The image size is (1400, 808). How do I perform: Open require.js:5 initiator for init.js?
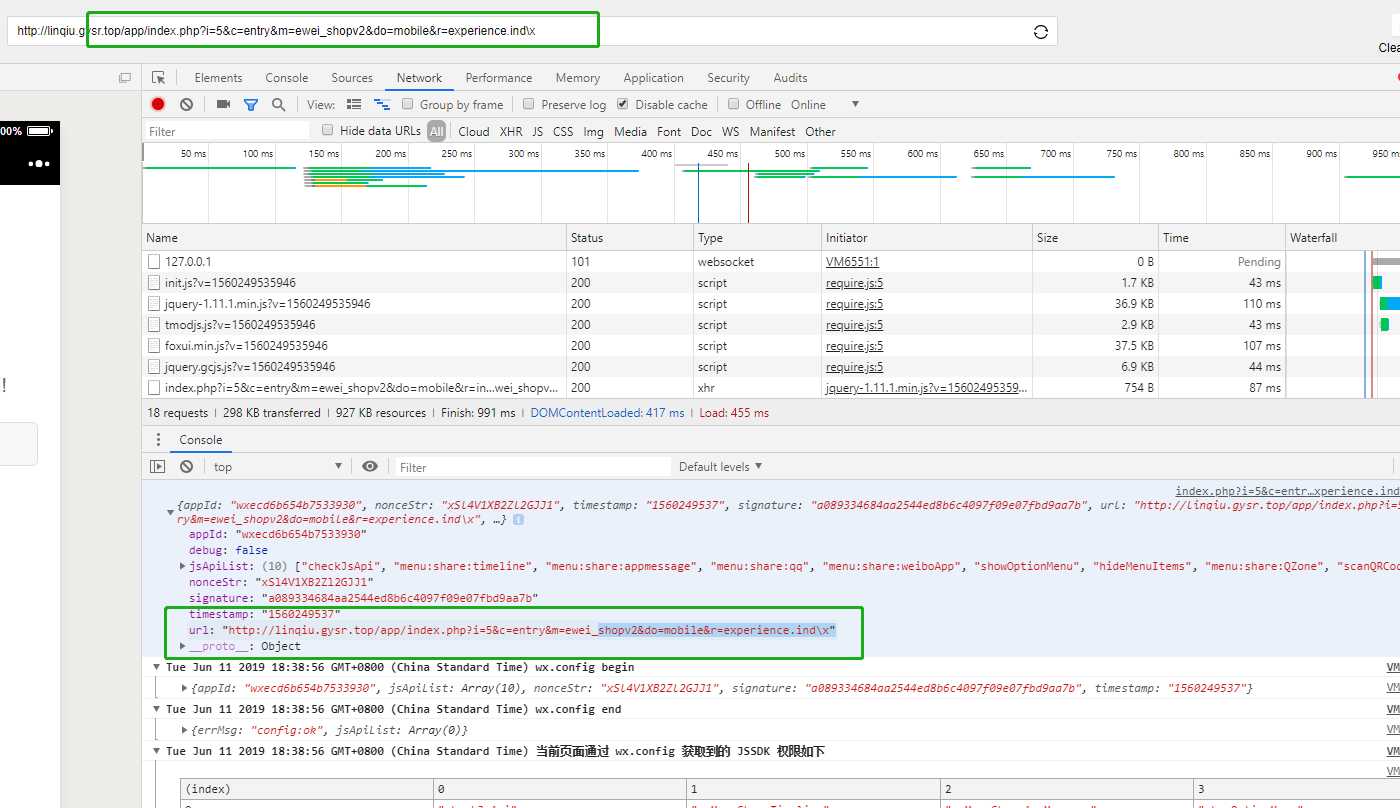pos(854,283)
